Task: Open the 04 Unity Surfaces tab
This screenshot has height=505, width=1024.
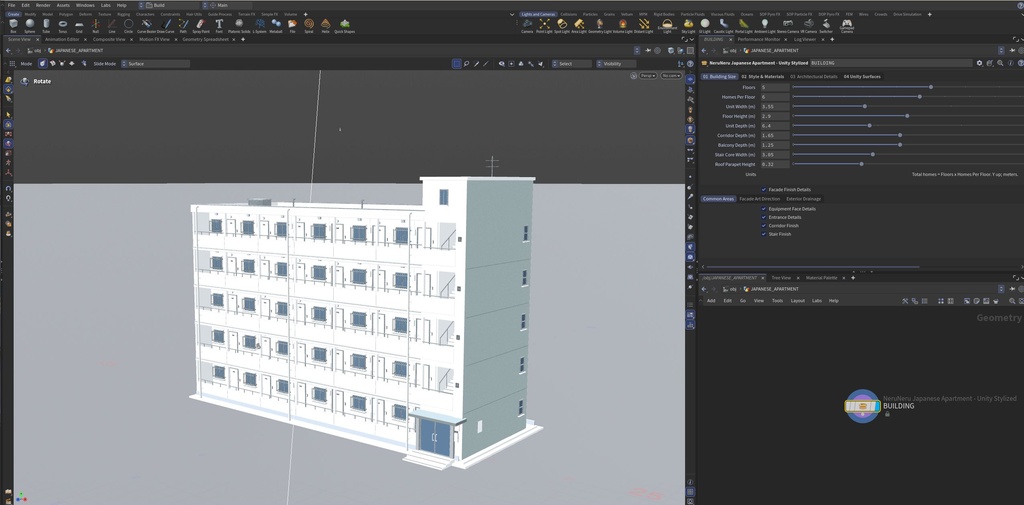Action: coord(862,76)
